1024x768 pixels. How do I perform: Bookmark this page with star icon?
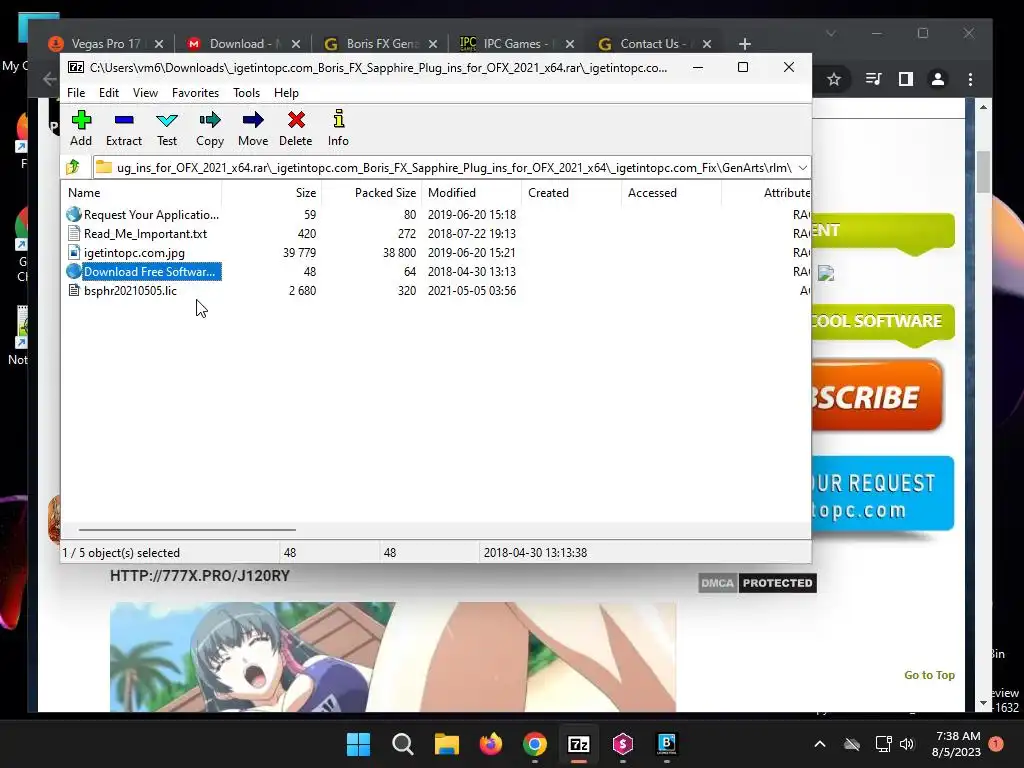click(833, 80)
